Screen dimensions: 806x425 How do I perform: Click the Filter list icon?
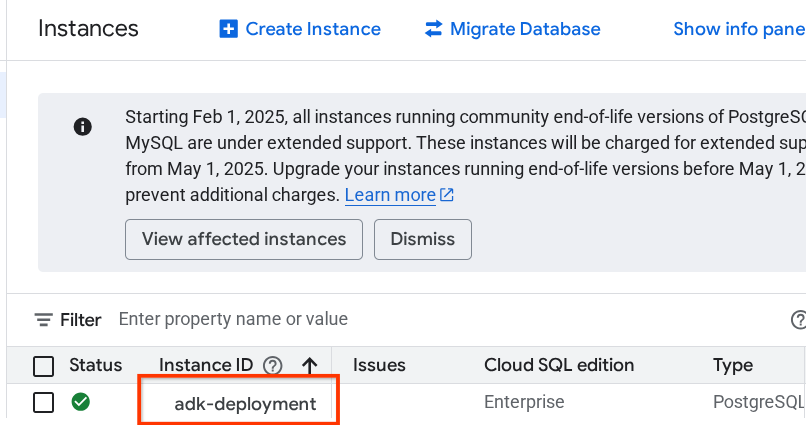click(44, 320)
